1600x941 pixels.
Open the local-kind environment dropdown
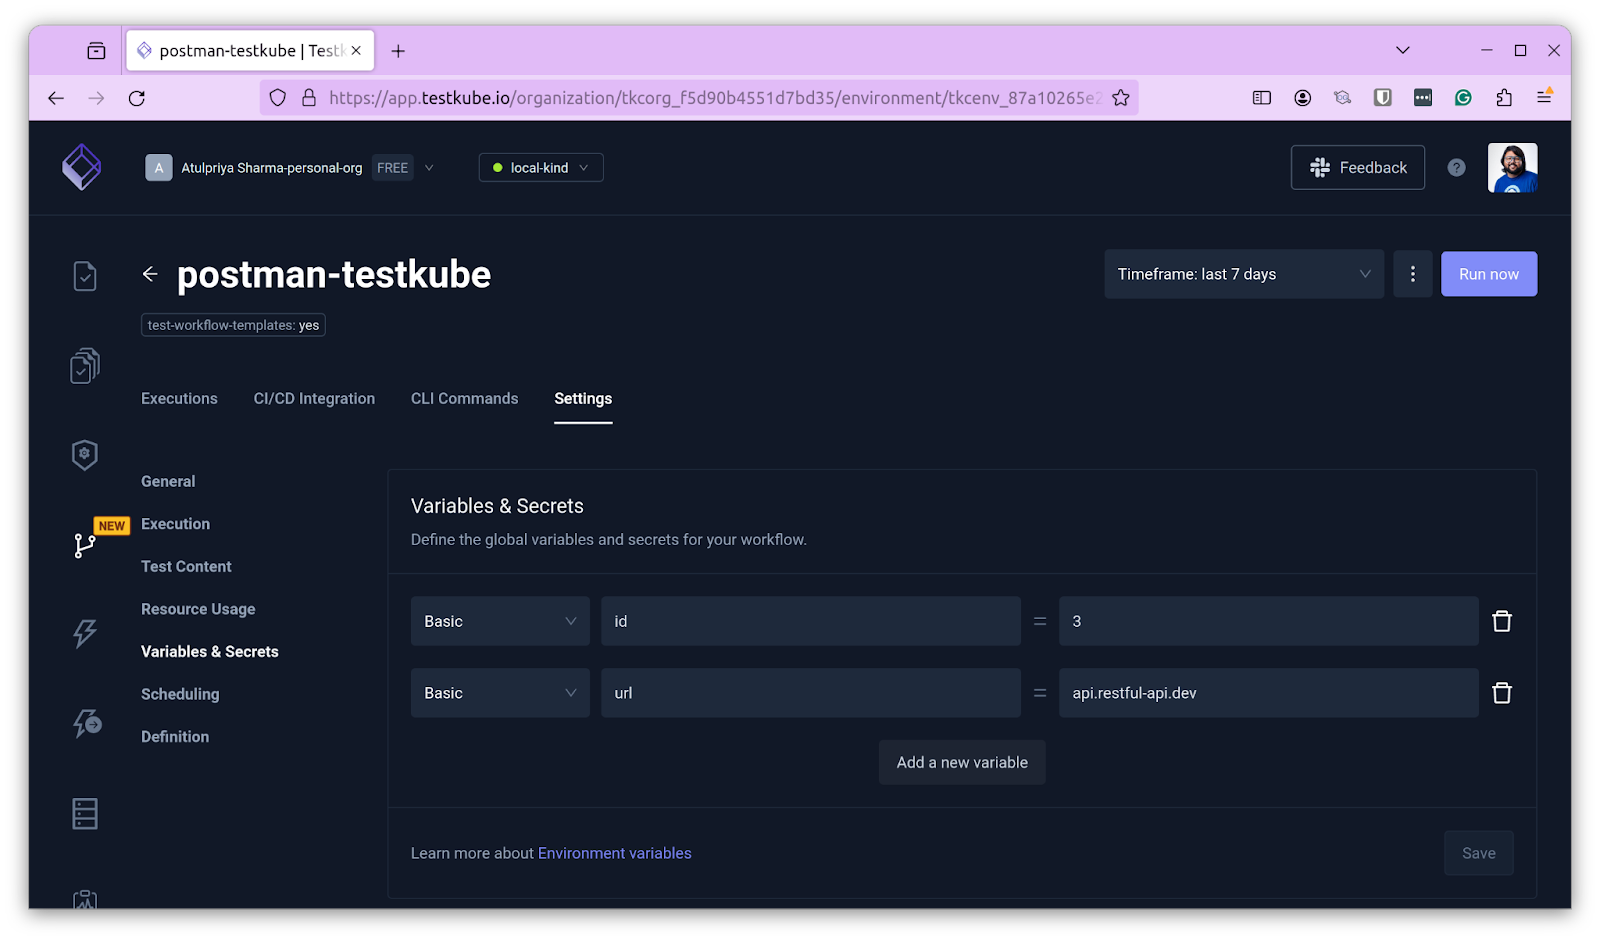point(541,168)
